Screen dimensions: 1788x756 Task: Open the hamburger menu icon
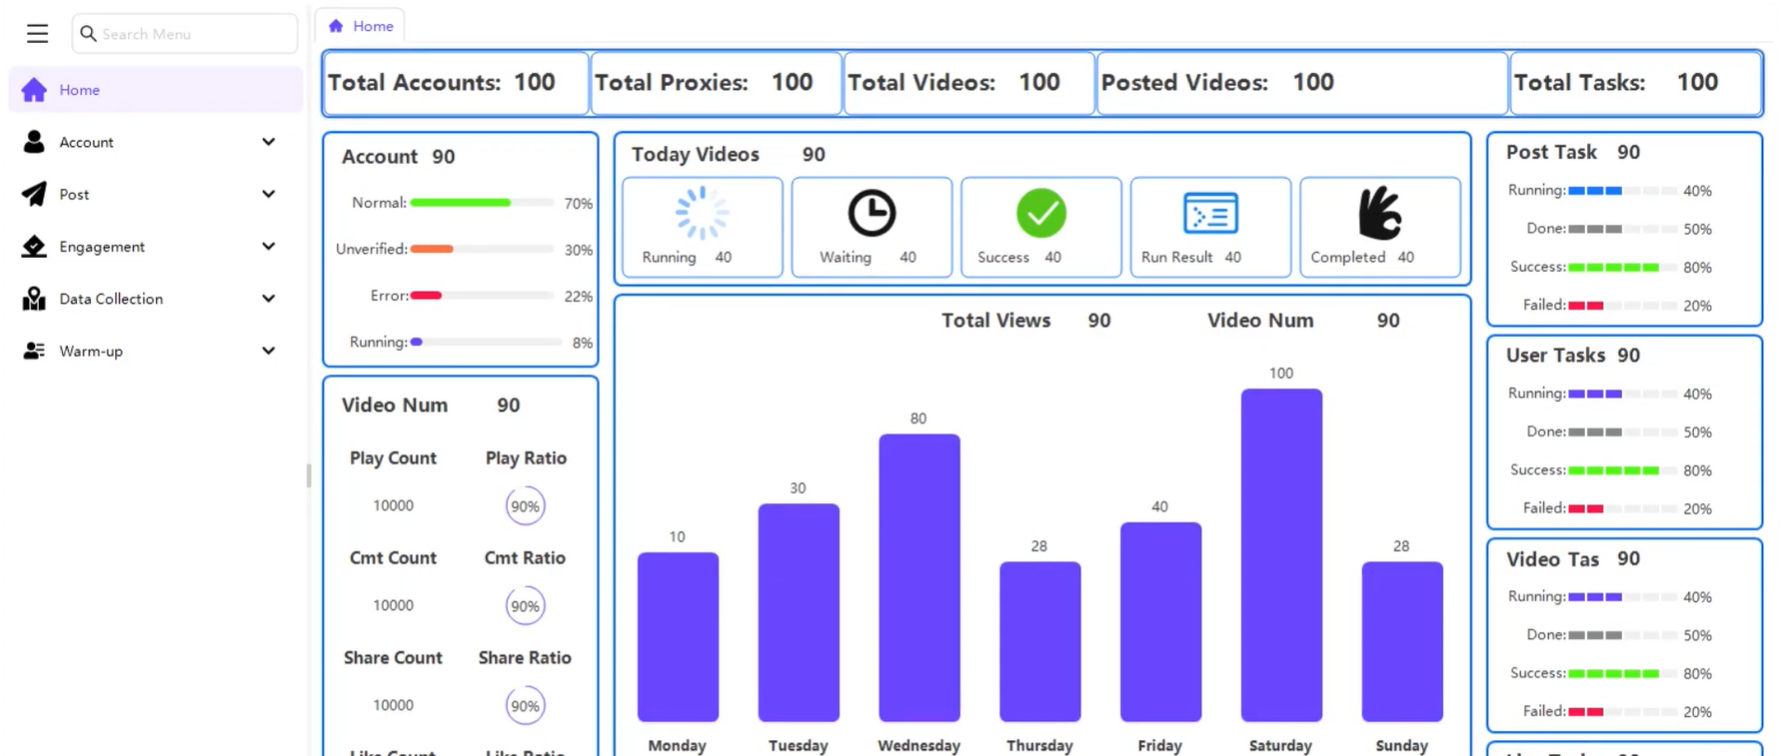pyautogui.click(x=37, y=34)
